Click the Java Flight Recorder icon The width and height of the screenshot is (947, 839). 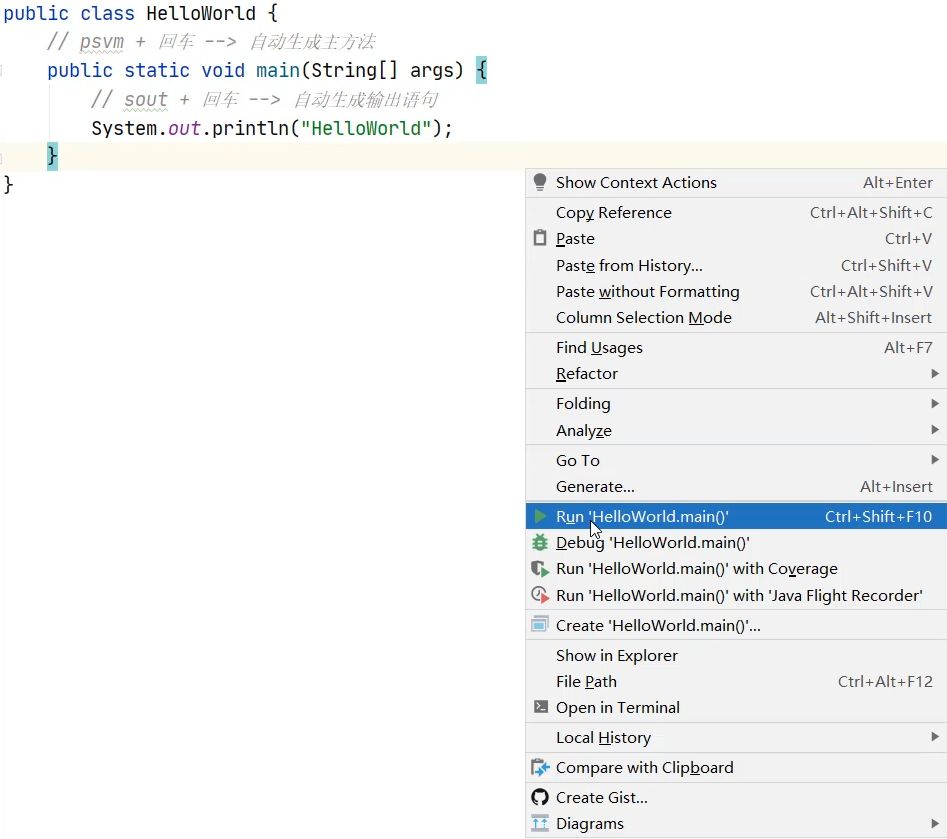click(x=540, y=595)
